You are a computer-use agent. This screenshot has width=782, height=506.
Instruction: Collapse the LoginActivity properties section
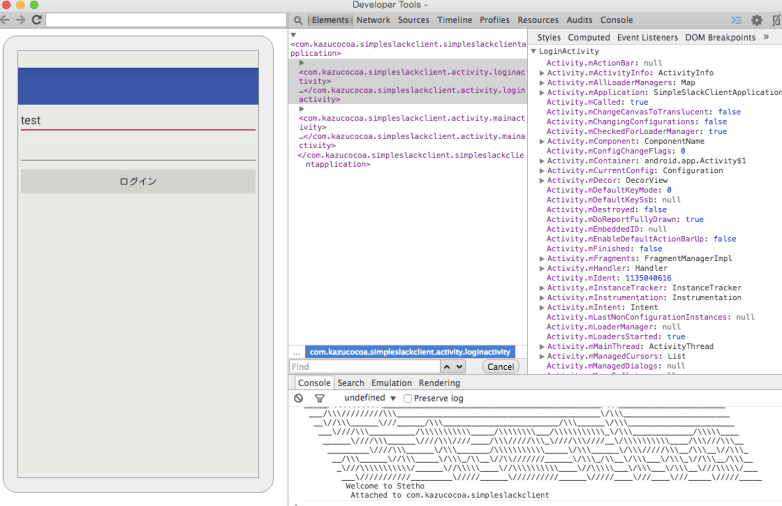coord(534,51)
